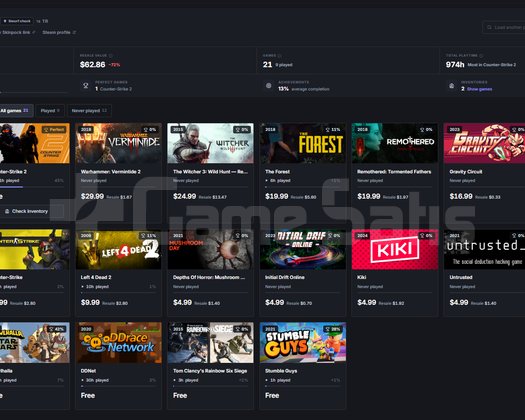Image resolution: width=525 pixels, height=420 pixels.
Task: Open the external-link icon beside Skinpock link
Action: coord(34,32)
